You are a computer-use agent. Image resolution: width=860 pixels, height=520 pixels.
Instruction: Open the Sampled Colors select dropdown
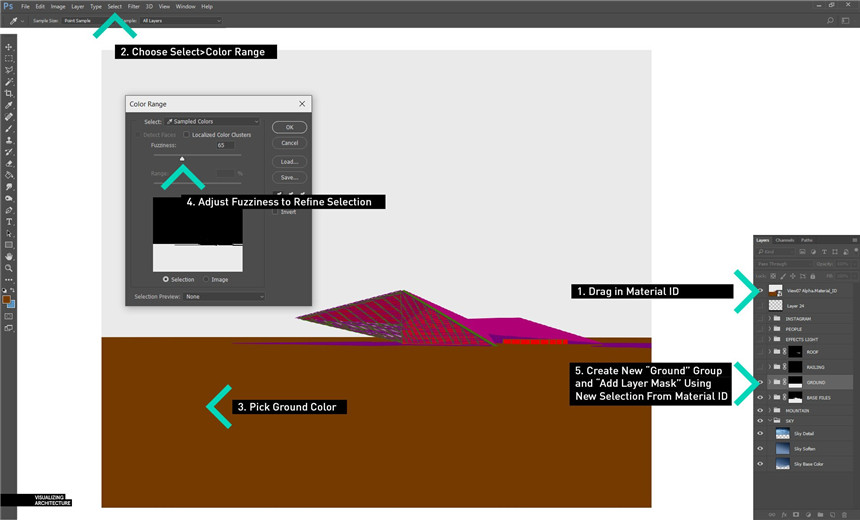tap(212, 122)
